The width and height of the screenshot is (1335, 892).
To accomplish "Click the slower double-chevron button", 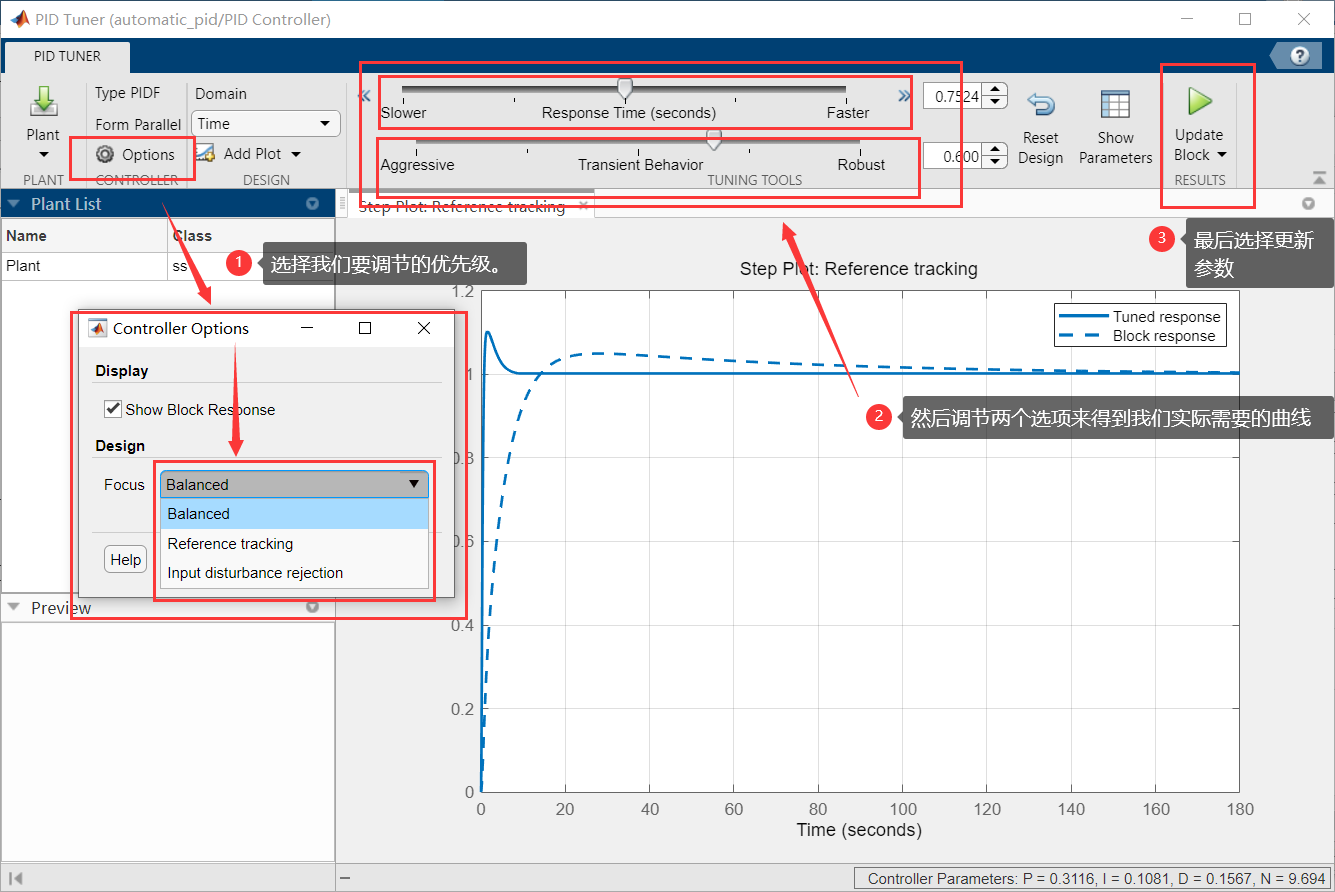I will point(364,96).
